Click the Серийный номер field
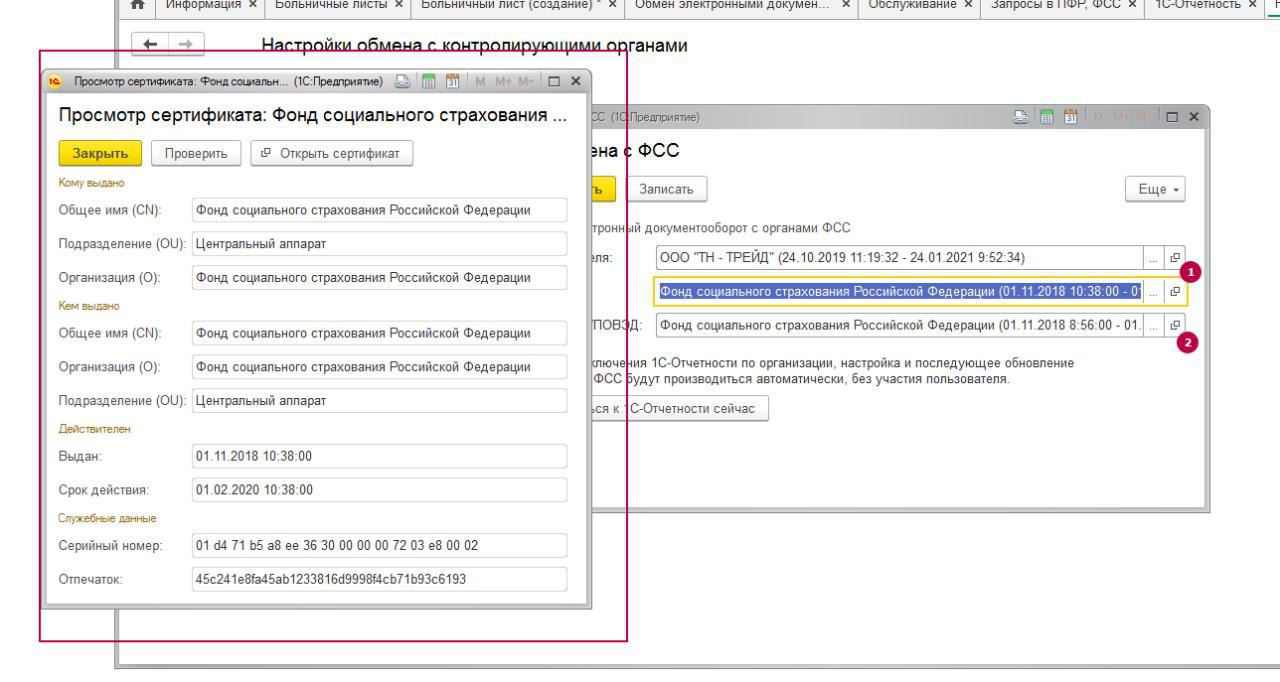 click(378, 545)
